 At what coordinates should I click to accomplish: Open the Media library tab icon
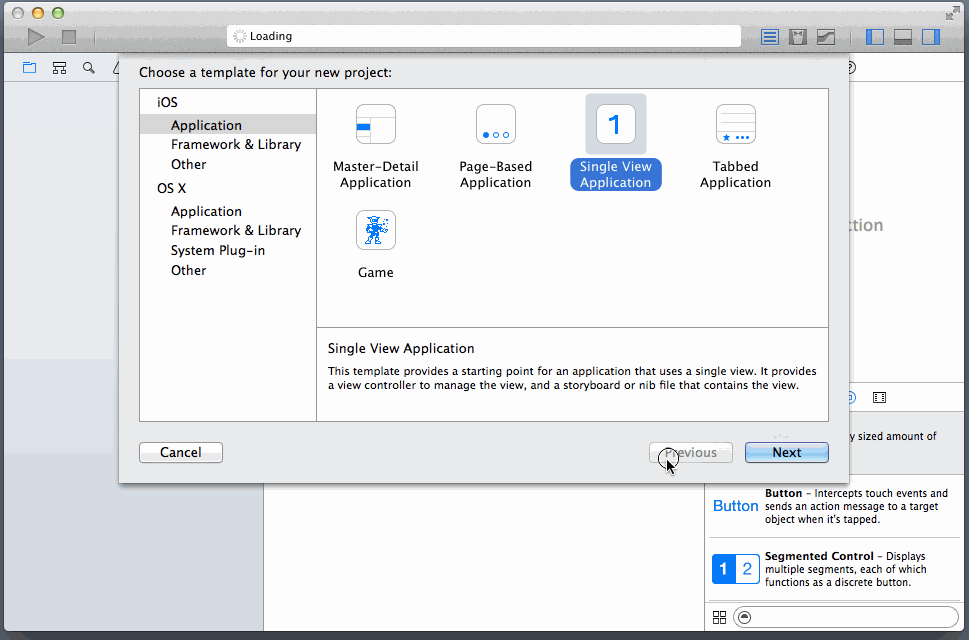tap(879, 397)
